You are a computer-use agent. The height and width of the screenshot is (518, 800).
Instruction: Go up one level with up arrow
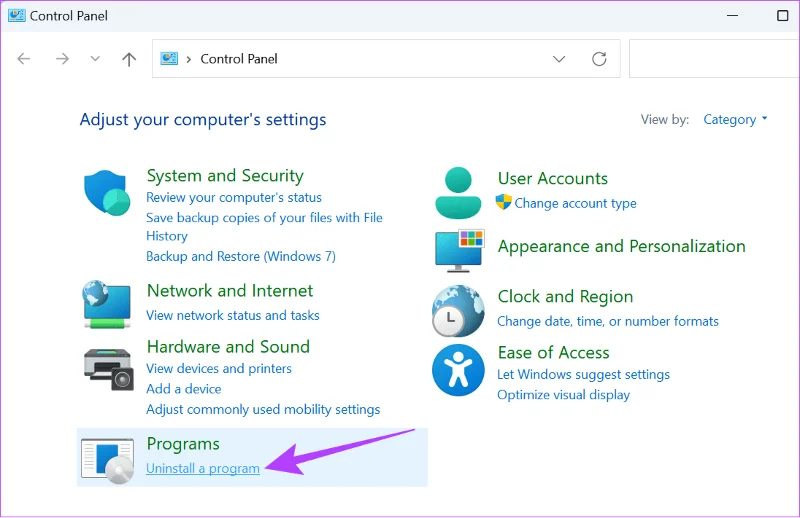click(x=129, y=59)
